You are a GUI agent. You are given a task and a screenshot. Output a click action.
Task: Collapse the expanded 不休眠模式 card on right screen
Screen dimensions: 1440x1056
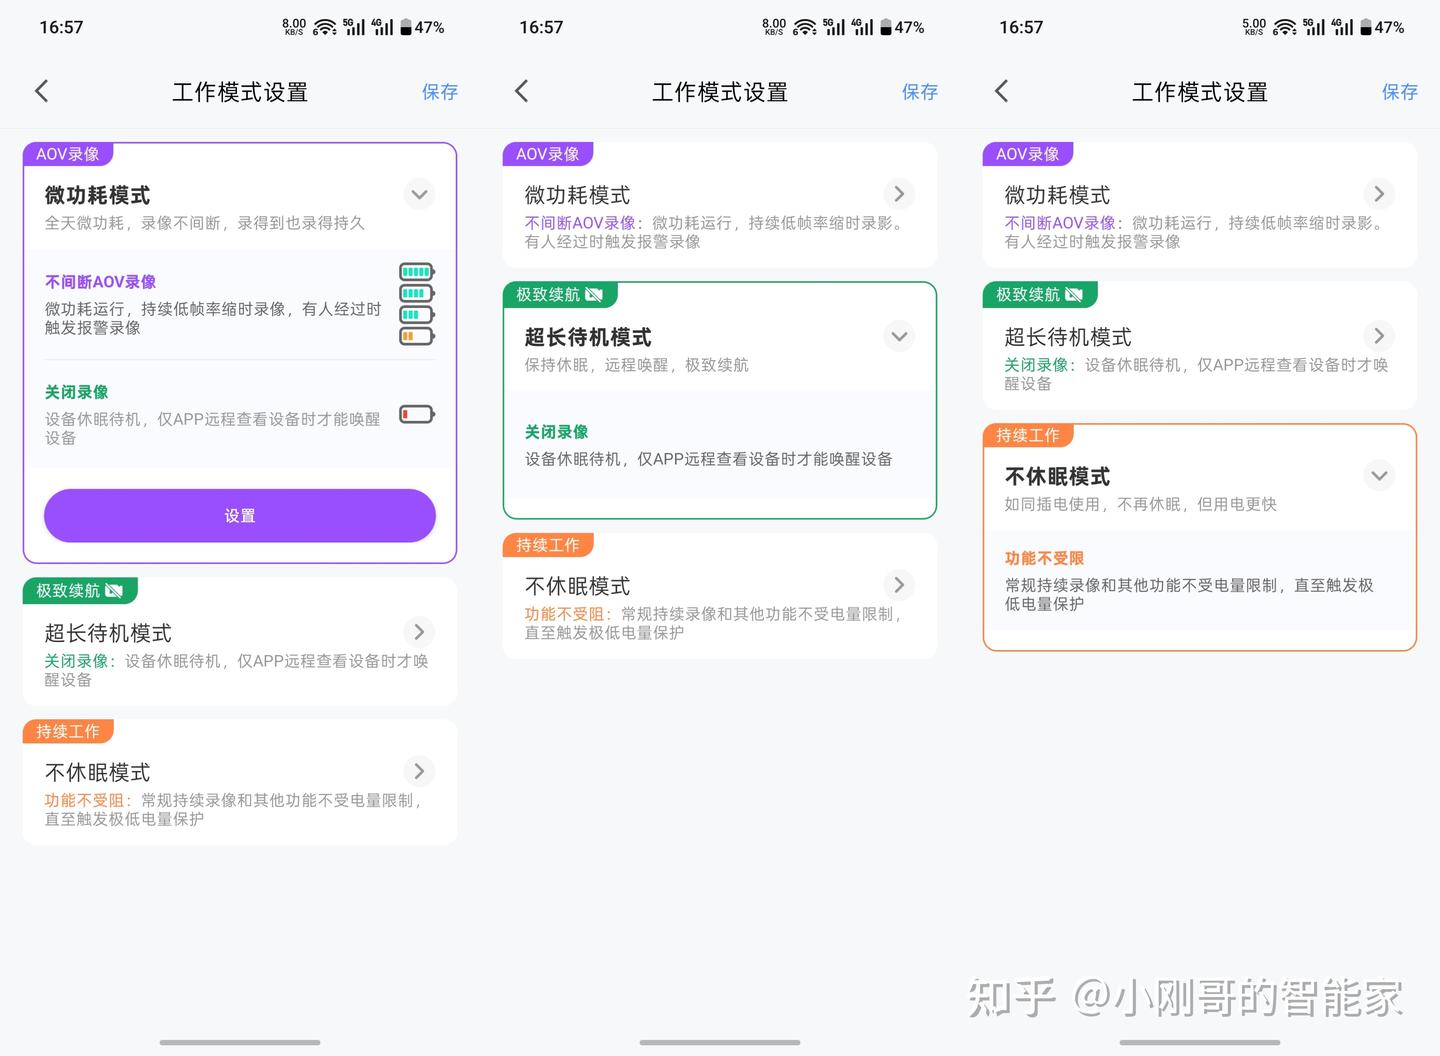1380,475
